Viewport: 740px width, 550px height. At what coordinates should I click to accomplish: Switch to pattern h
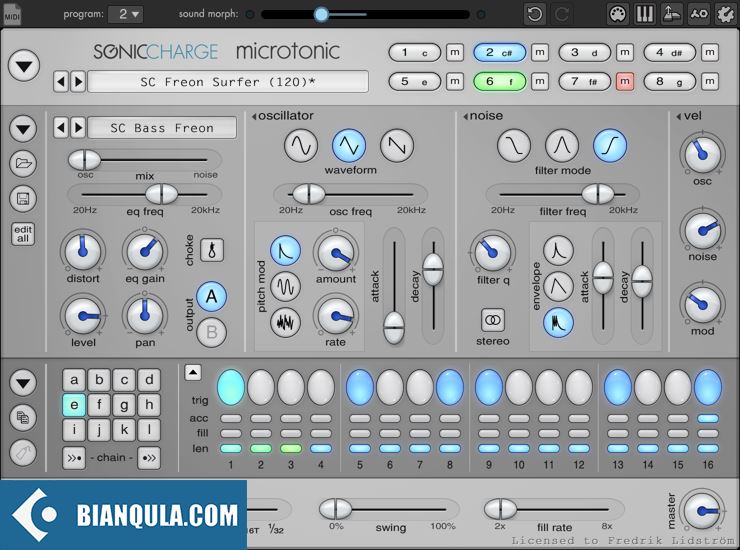tap(149, 405)
